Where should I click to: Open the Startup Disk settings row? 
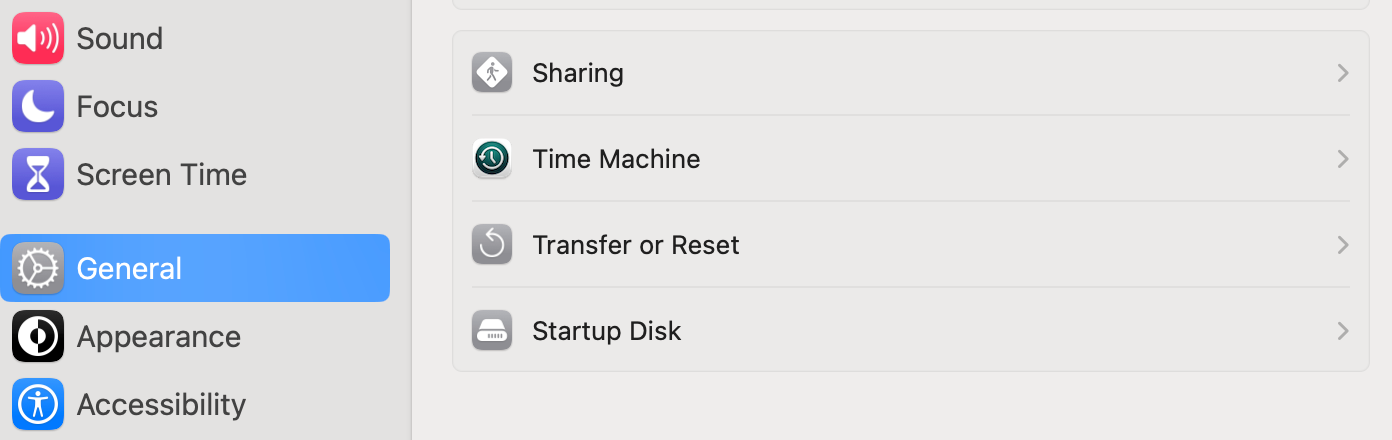point(910,331)
